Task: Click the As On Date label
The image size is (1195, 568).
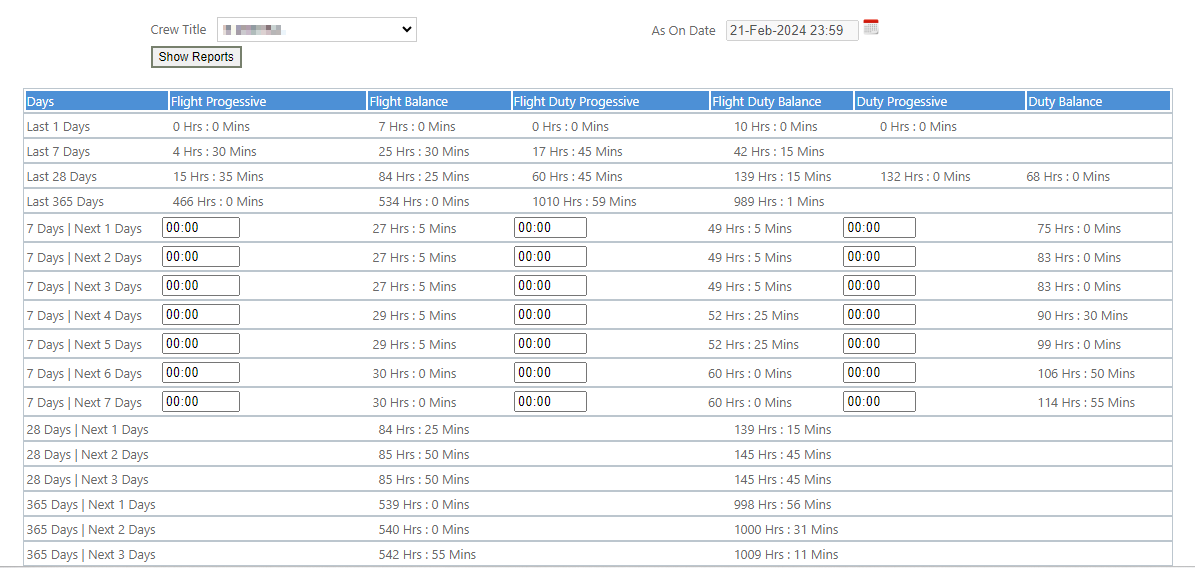Action: [x=684, y=31]
